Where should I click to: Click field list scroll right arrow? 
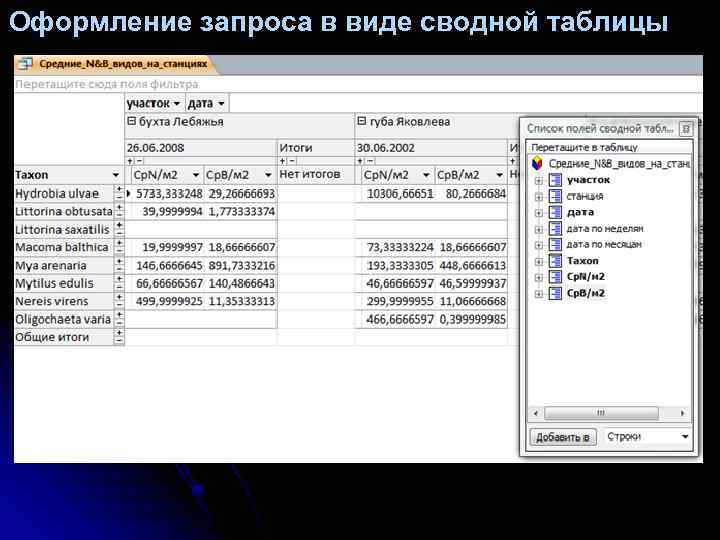click(682, 413)
